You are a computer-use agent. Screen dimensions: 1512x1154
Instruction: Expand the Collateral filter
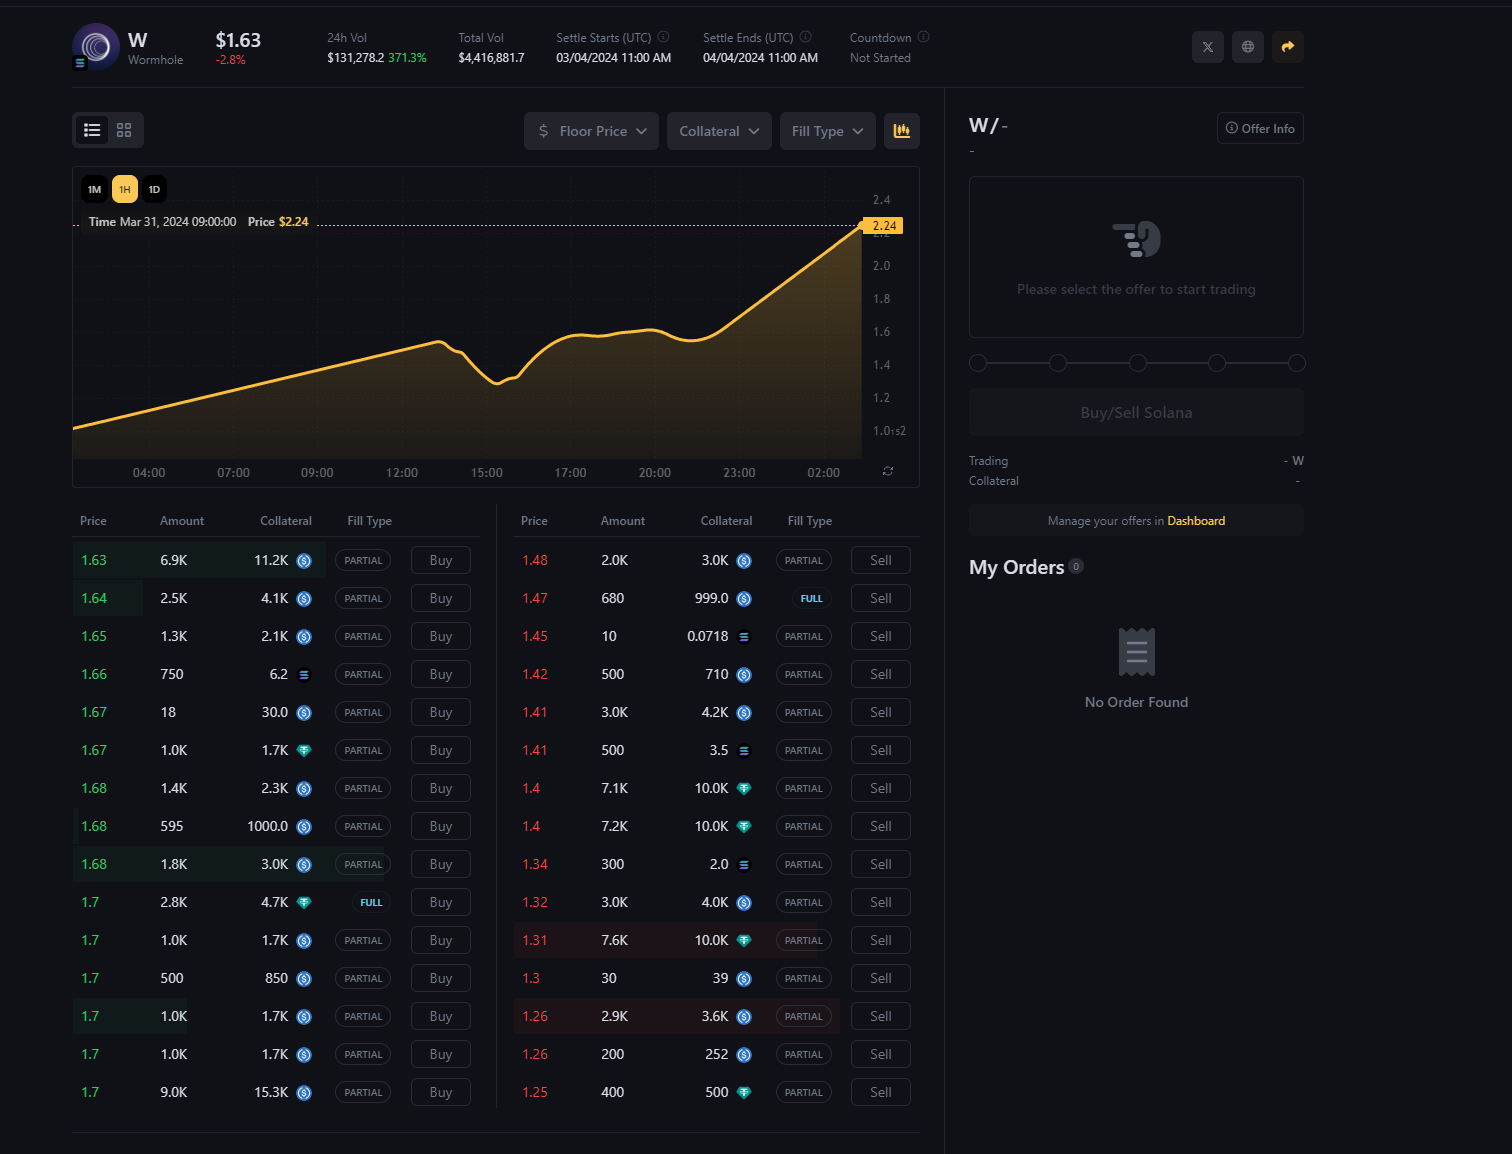coord(718,130)
